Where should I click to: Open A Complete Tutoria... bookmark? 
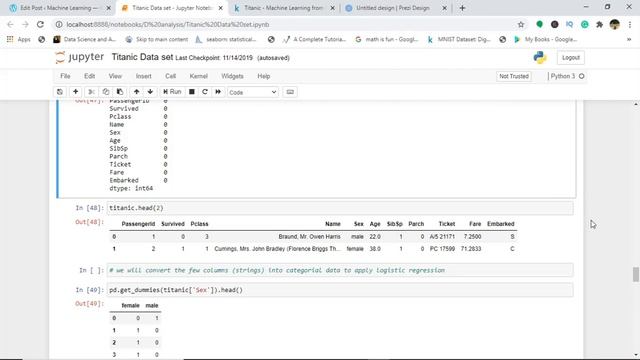point(314,40)
